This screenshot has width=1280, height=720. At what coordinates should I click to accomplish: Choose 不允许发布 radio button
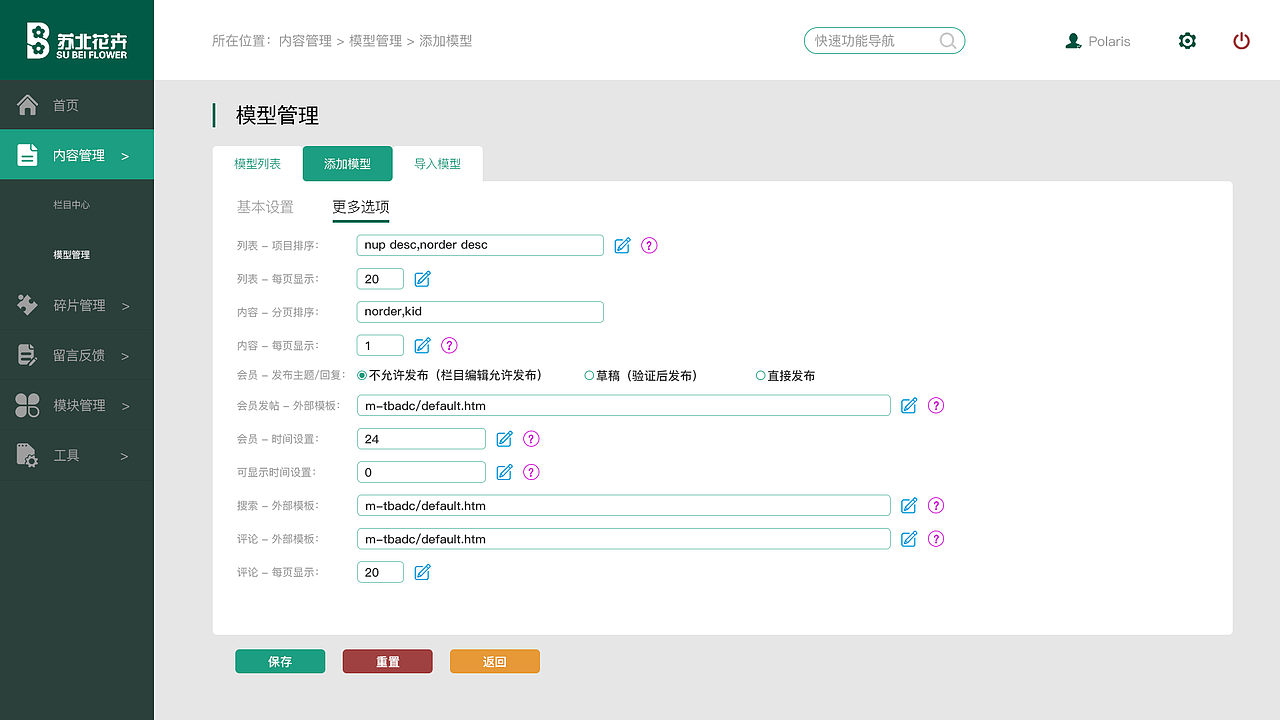pyautogui.click(x=361, y=375)
